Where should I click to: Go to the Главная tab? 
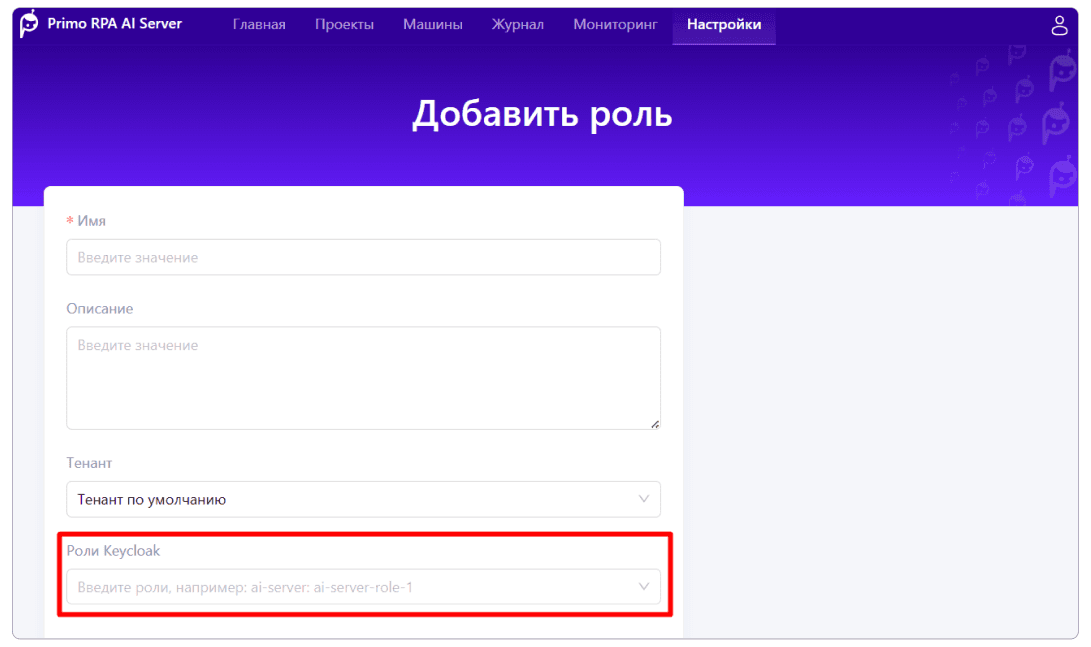tap(259, 25)
